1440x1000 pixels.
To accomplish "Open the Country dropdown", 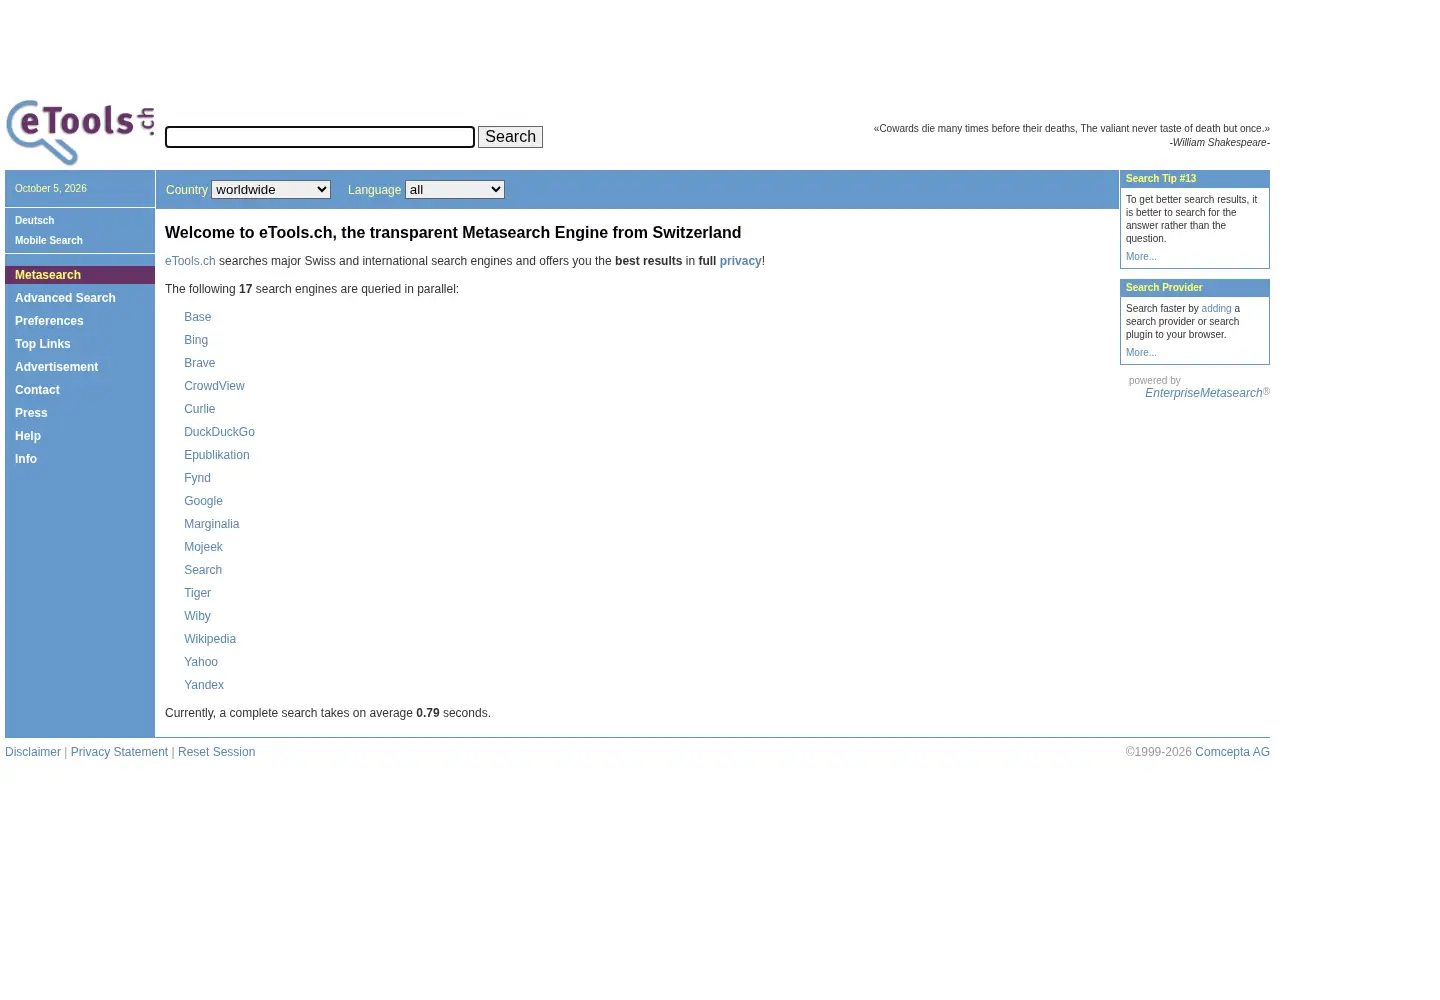I will pyautogui.click(x=271, y=190).
